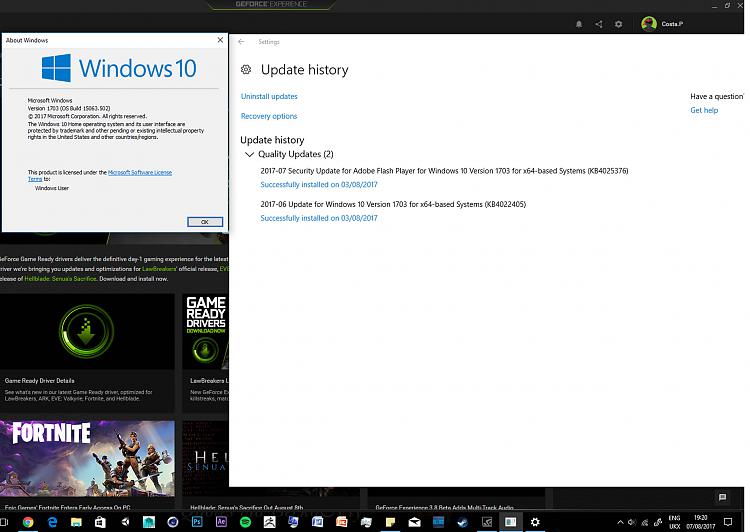The image size is (750, 532).
Task: Launch Google Chrome from the taskbar
Action: tap(28, 522)
